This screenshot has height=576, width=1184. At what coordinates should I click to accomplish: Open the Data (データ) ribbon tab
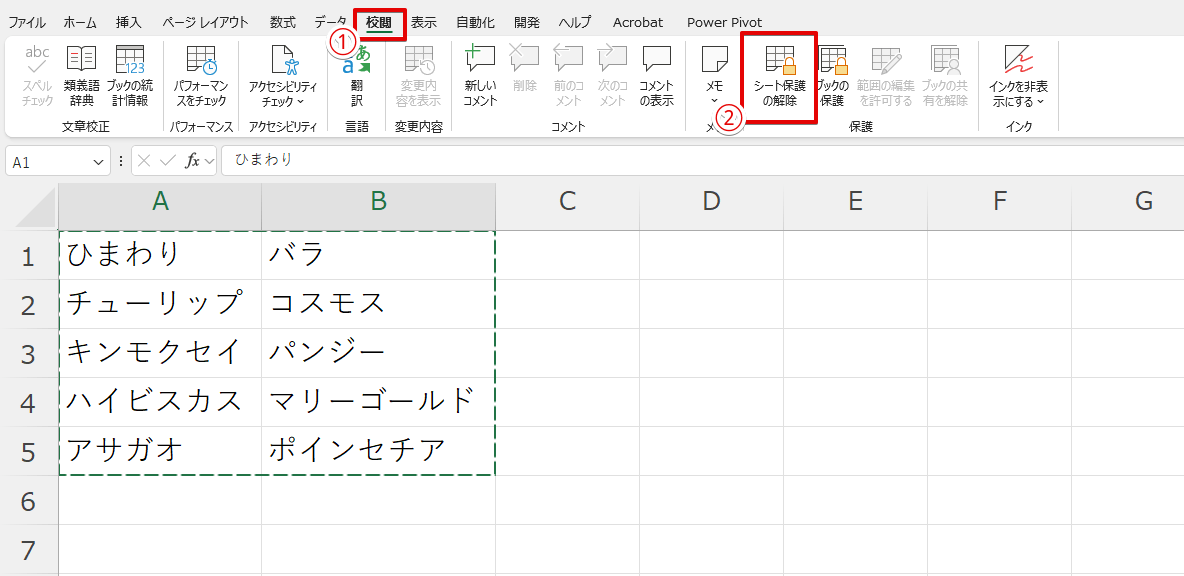point(330,22)
